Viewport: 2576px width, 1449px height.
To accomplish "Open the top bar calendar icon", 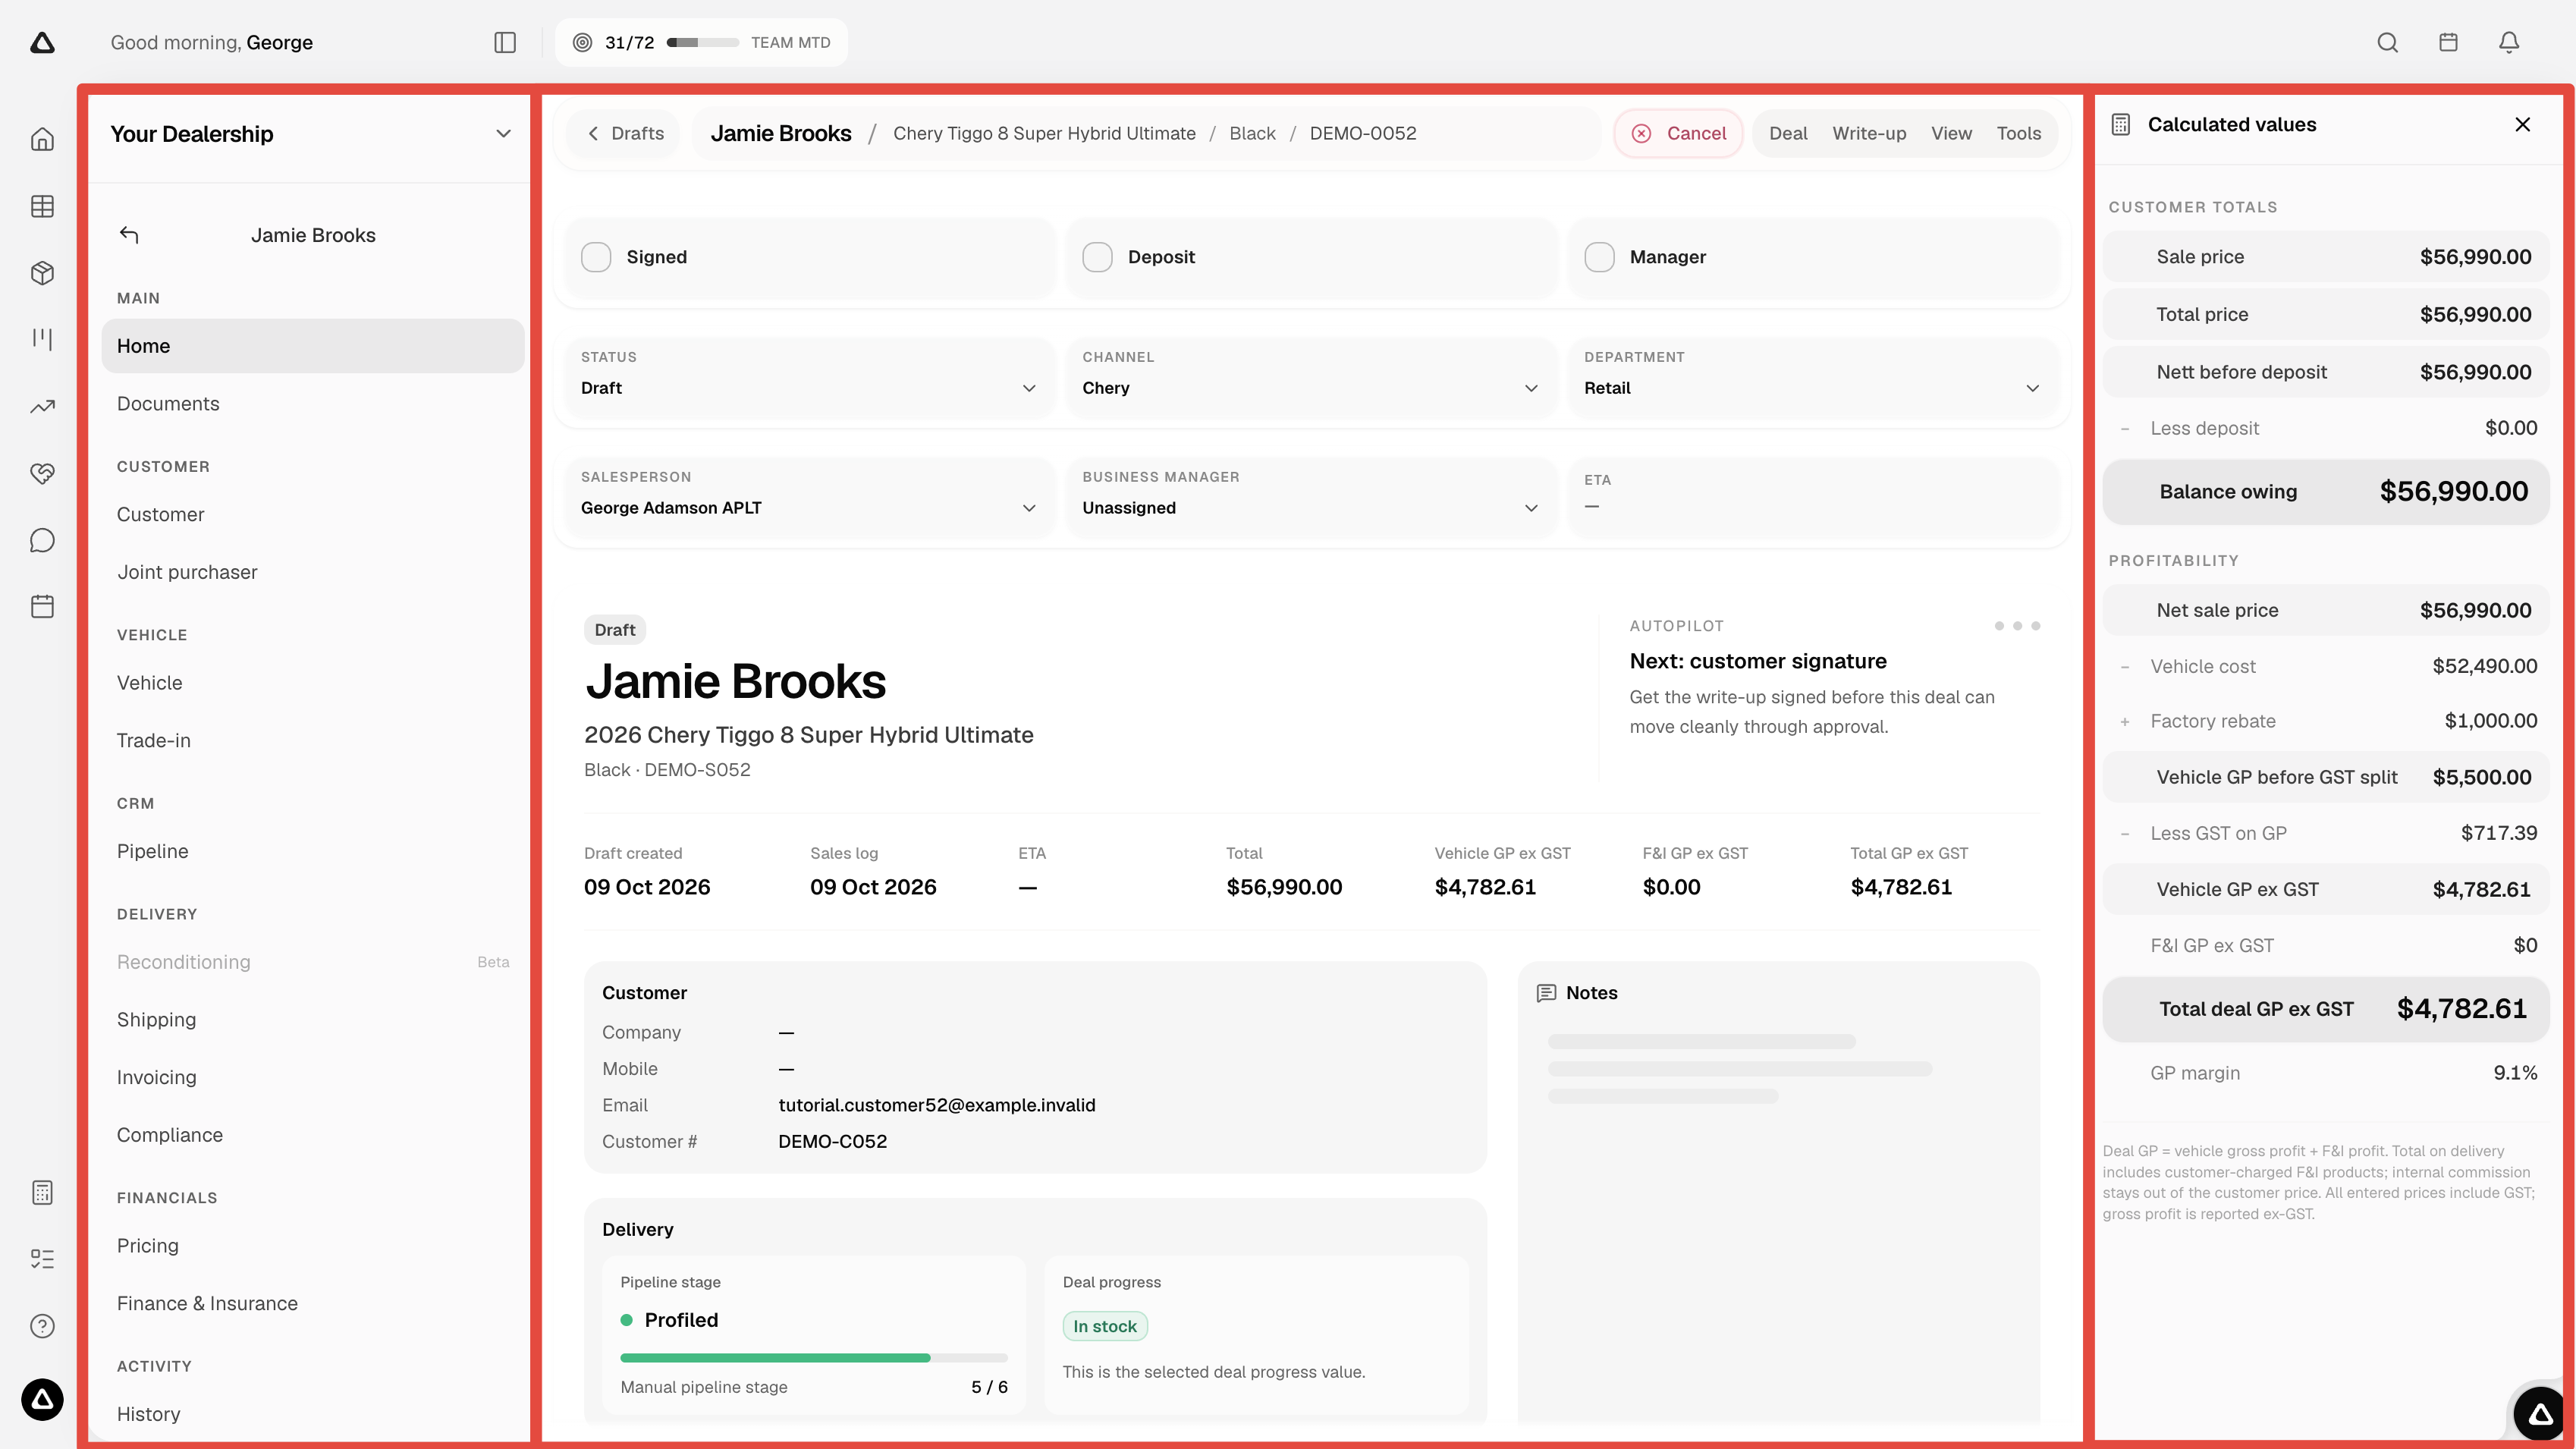I will click(2448, 42).
